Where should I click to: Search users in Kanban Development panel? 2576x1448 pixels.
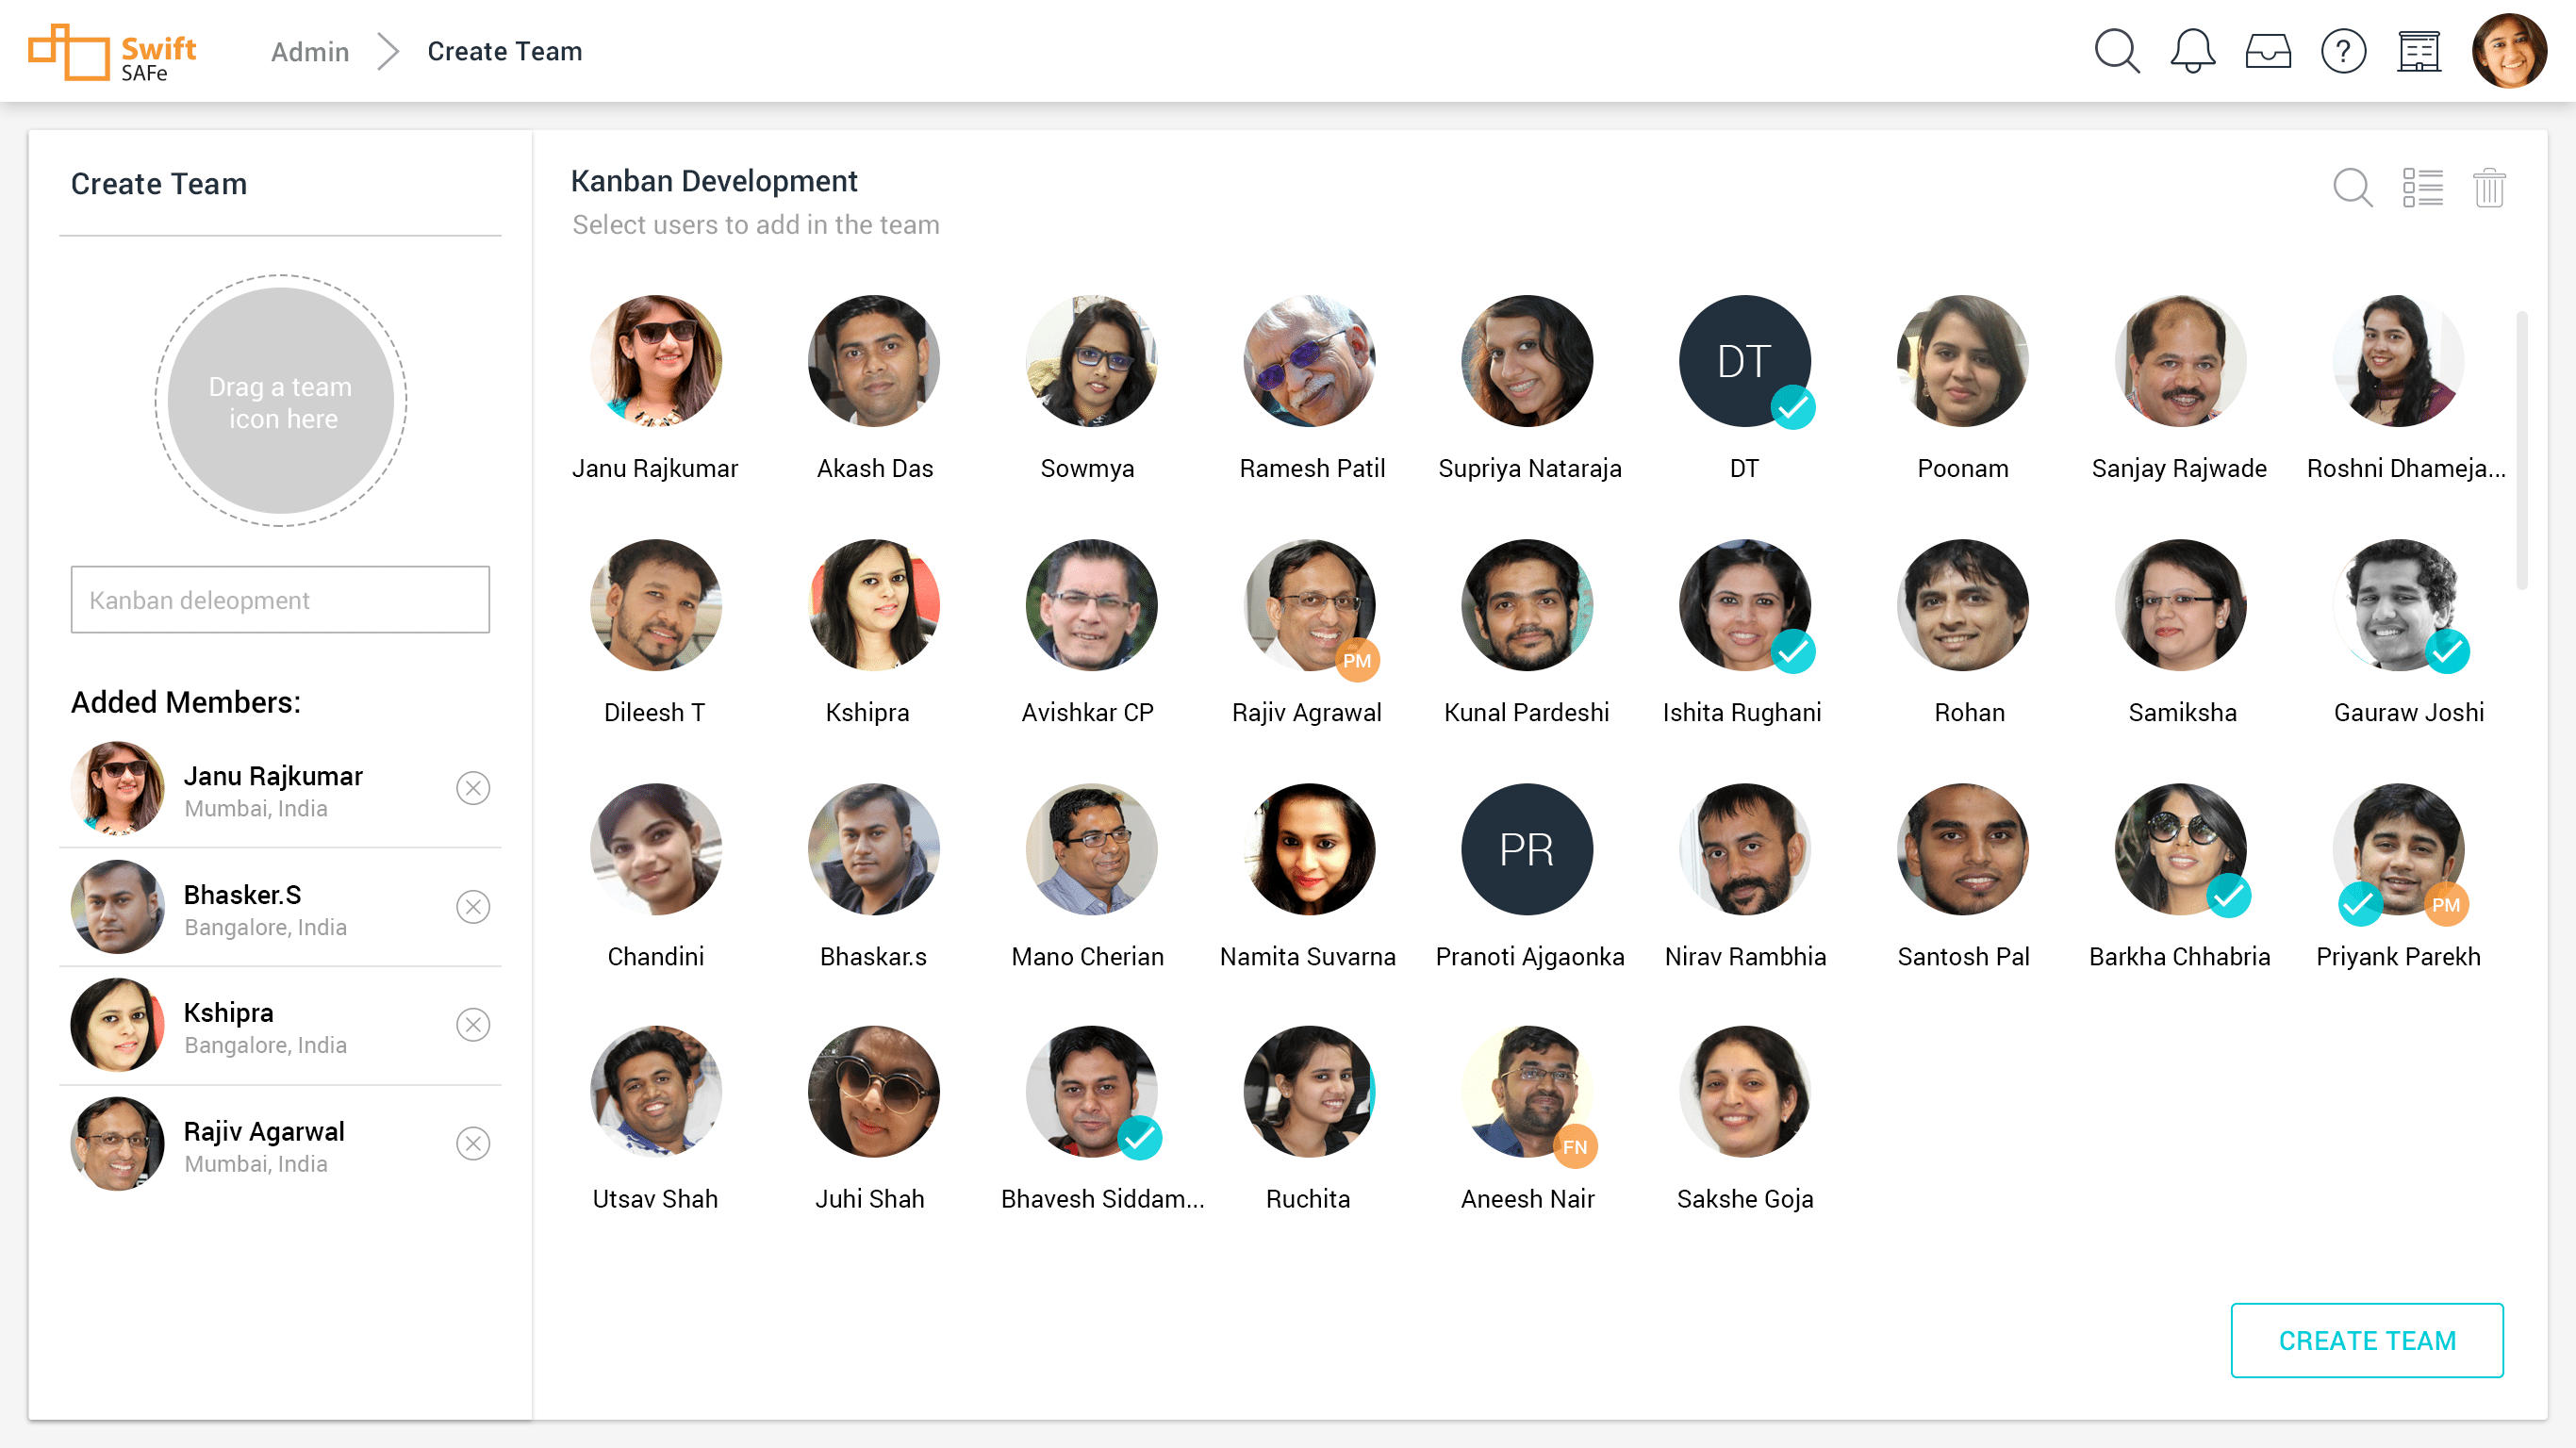(x=2352, y=187)
